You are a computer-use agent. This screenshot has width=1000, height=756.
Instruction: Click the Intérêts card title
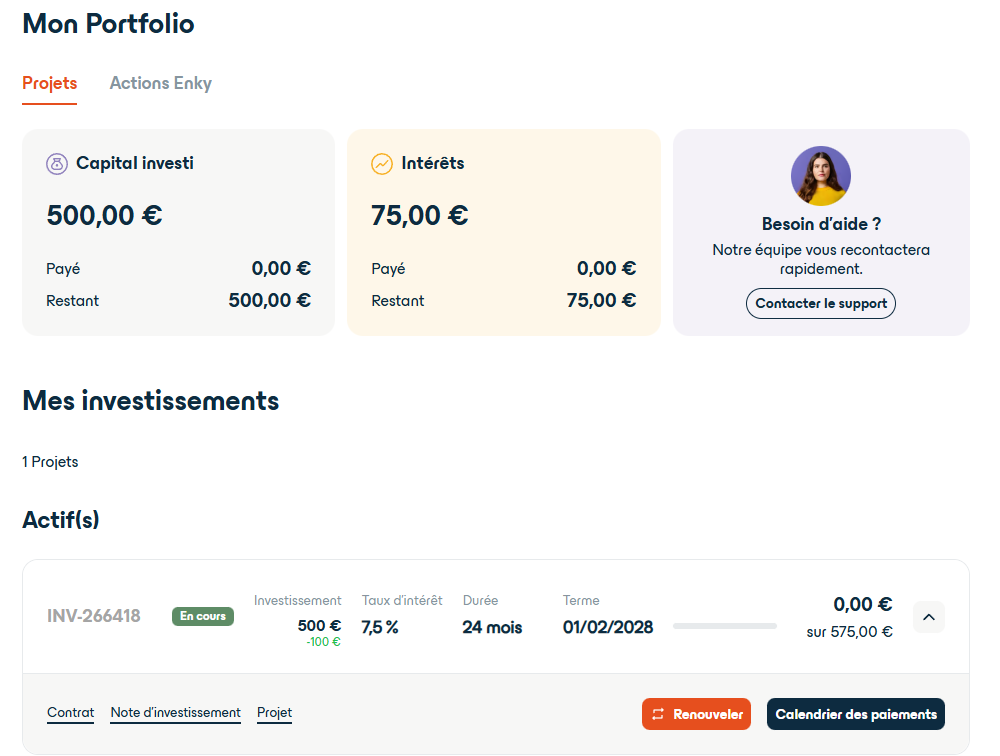pos(432,163)
